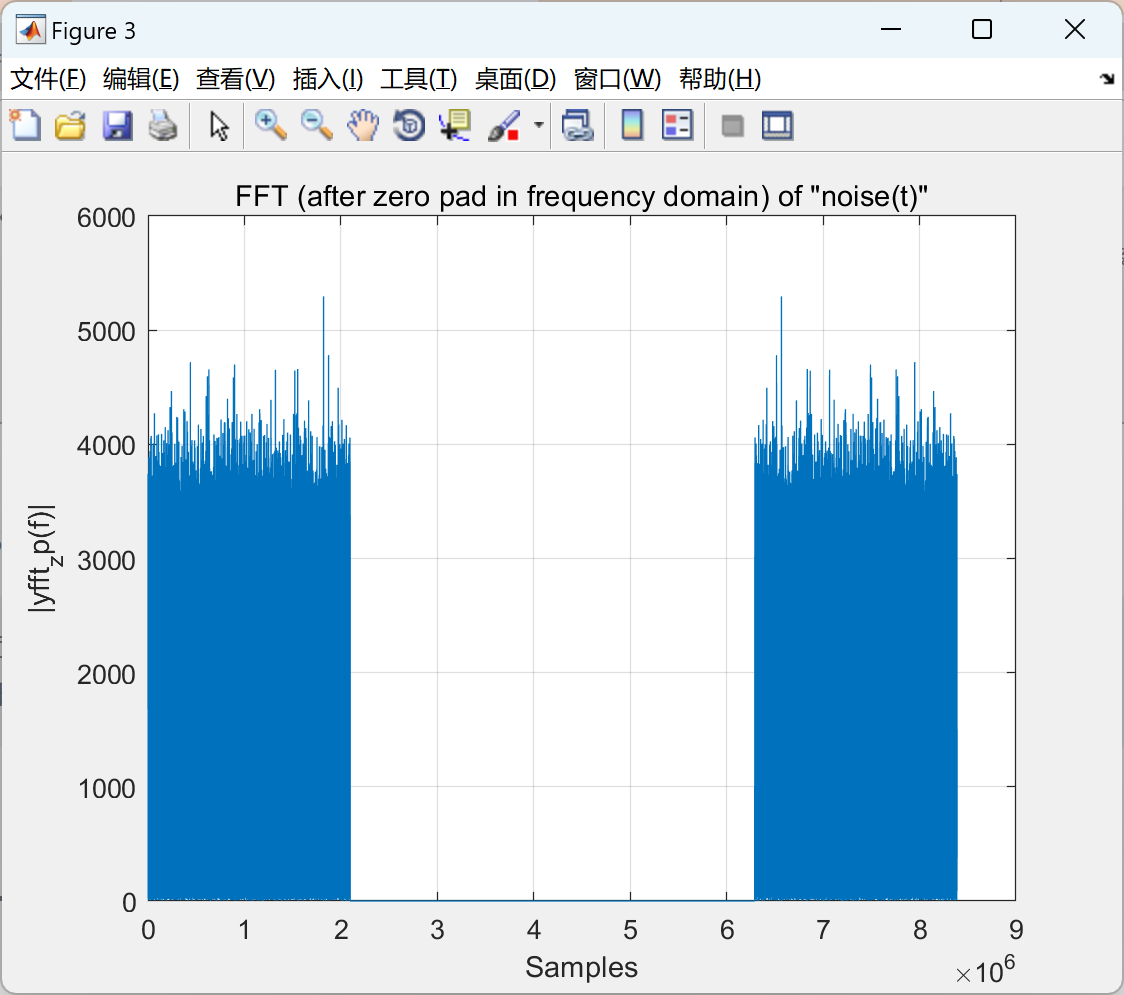Minimize the Figure 3 window
This screenshot has width=1124, height=995.
[x=890, y=29]
